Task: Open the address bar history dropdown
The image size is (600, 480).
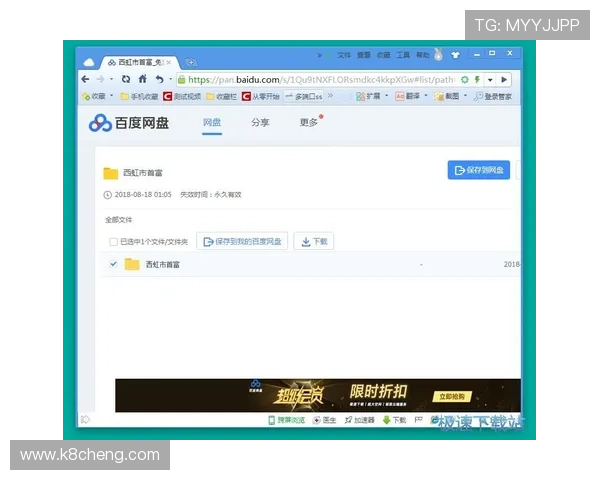Action: (x=490, y=80)
